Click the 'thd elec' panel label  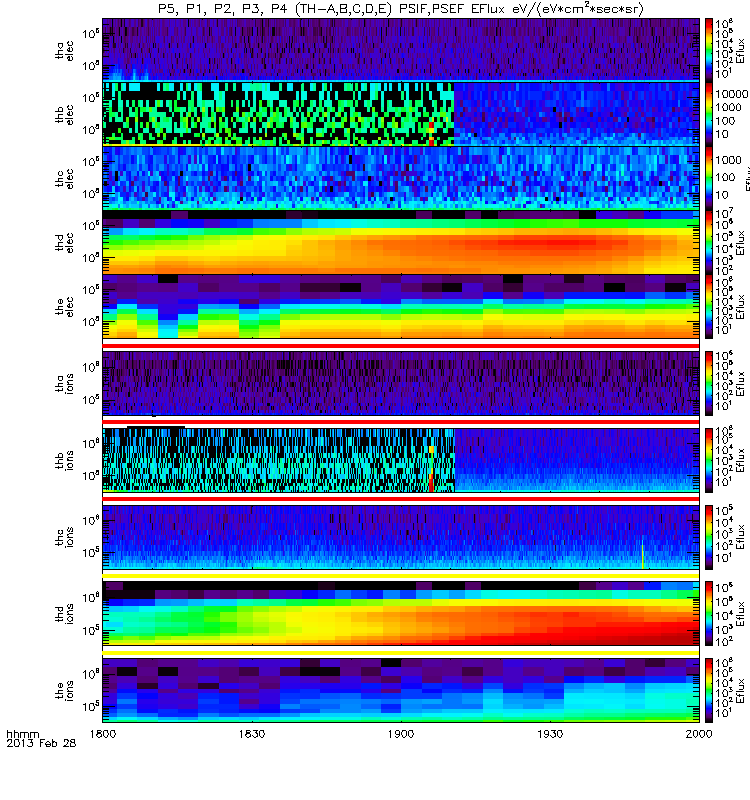point(64,243)
